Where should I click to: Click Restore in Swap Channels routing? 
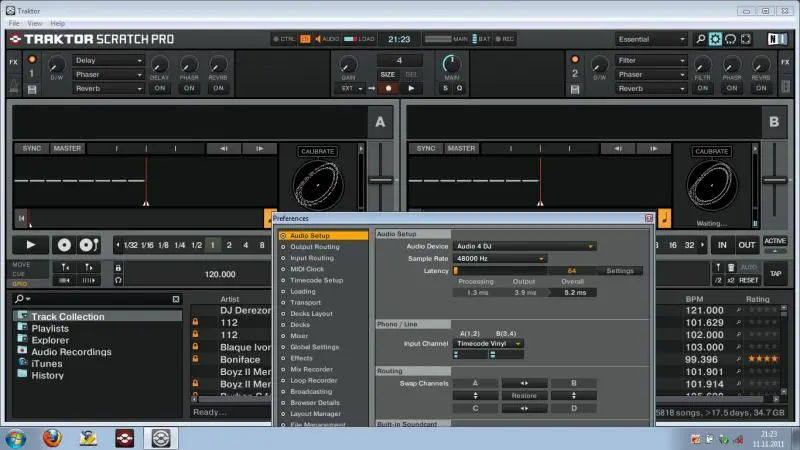(x=524, y=395)
